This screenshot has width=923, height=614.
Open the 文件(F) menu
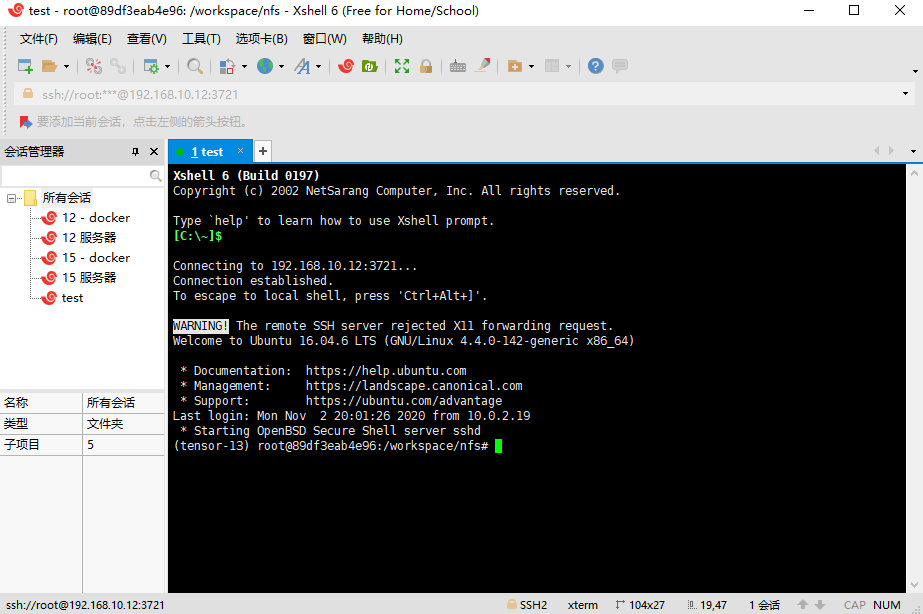click(39, 39)
